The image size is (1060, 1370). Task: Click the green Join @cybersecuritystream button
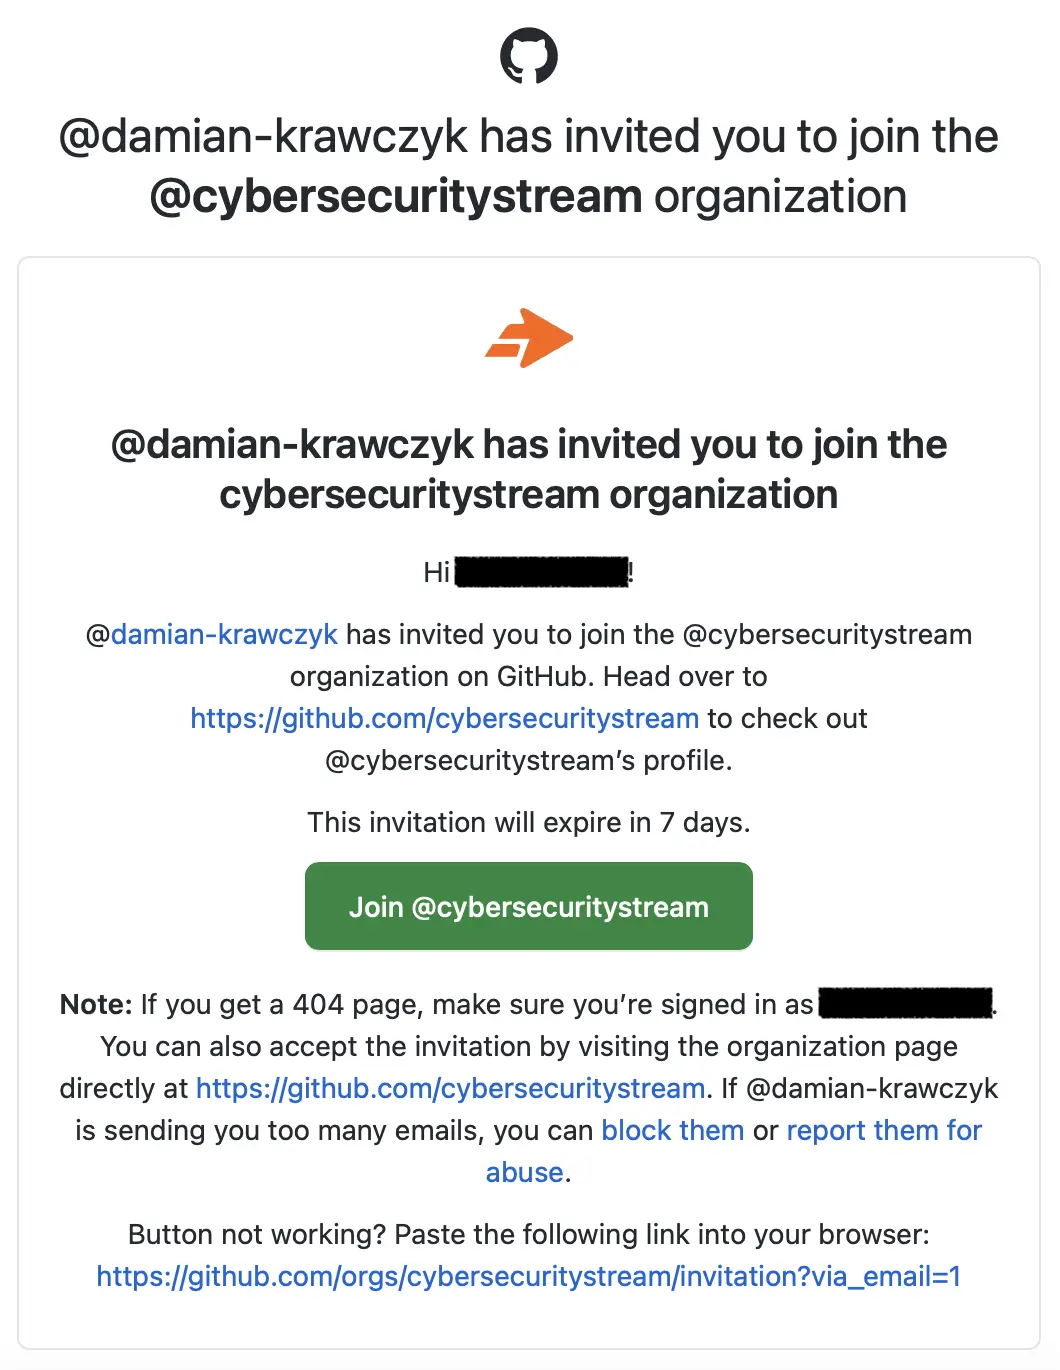[529, 906]
